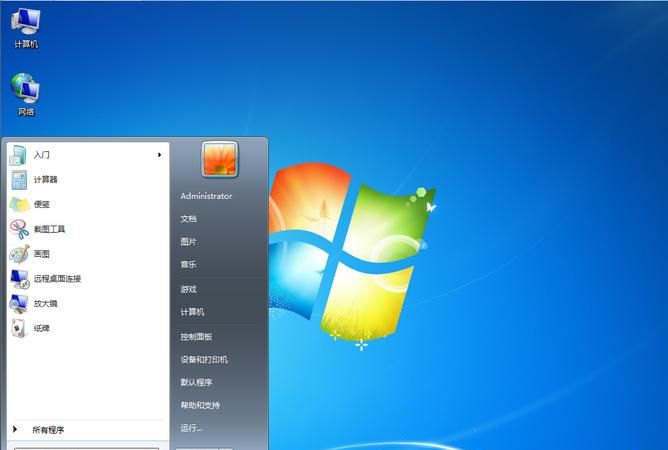Screen dimensions: 668x450
Task: Expand the 入门 submenu arrow
Action: click(159, 155)
